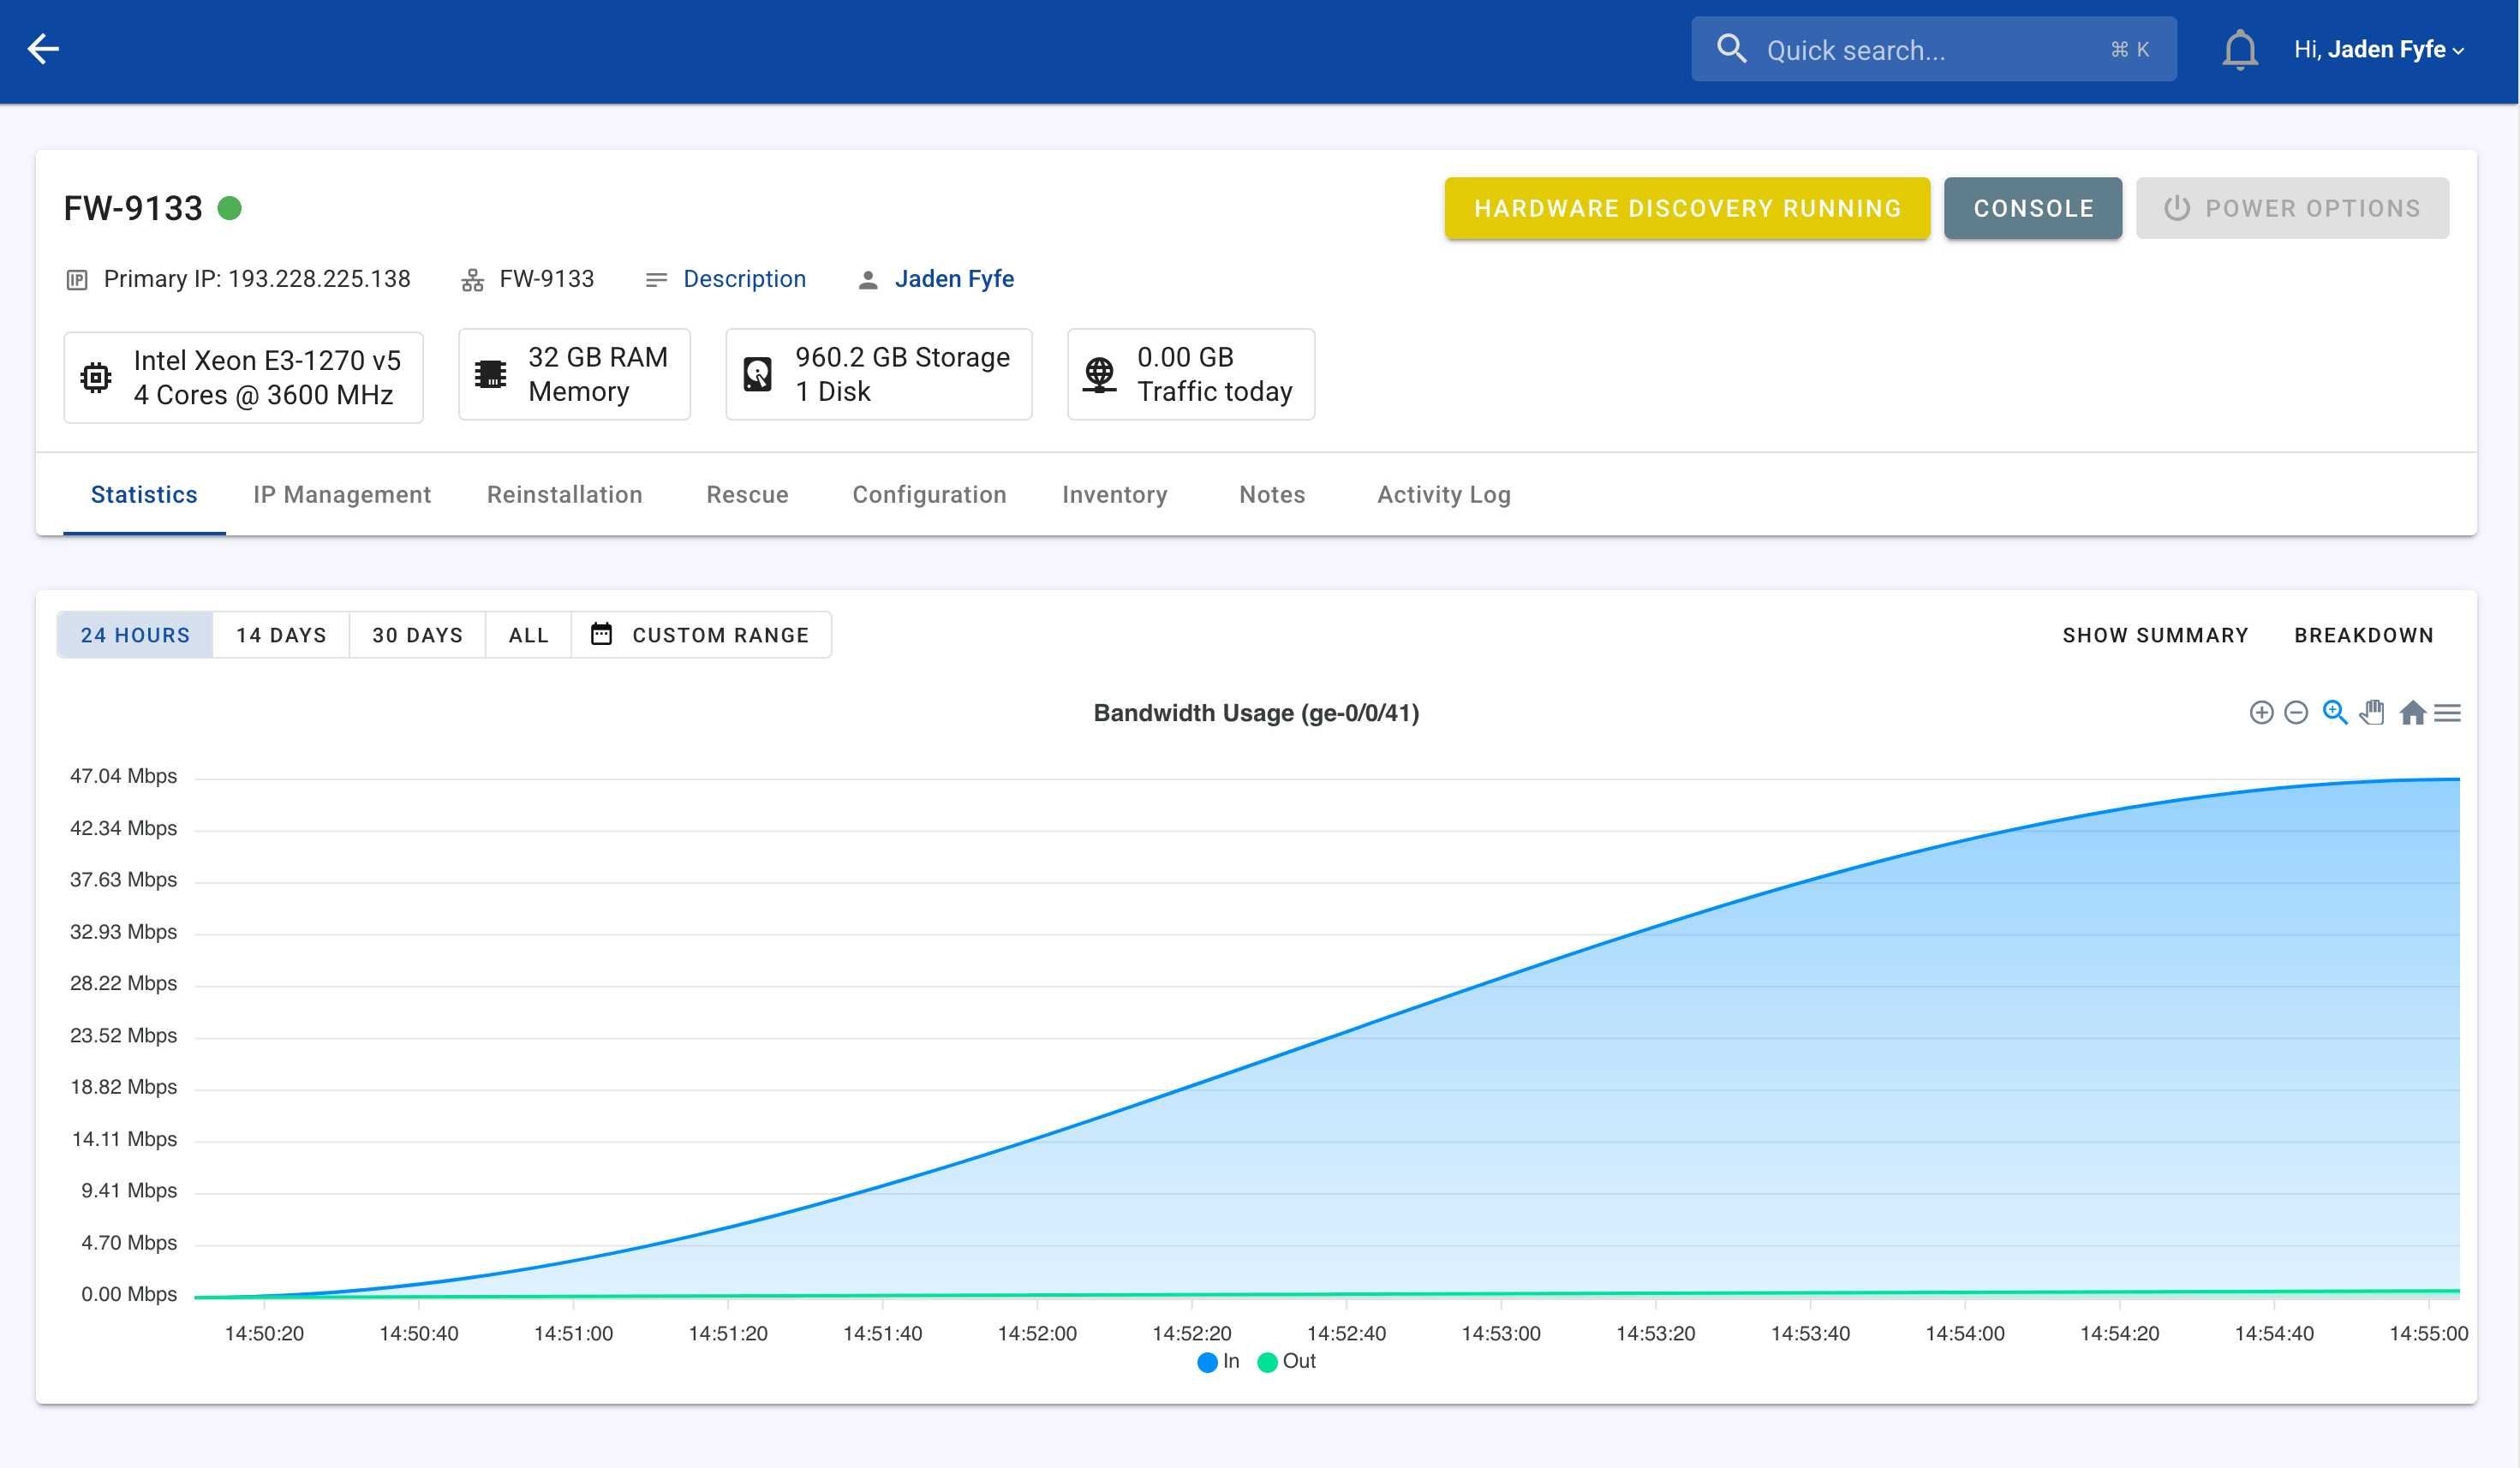Zoom out on the bandwidth chart
Screen dimensions: 2520x1468
[x=2296, y=712]
